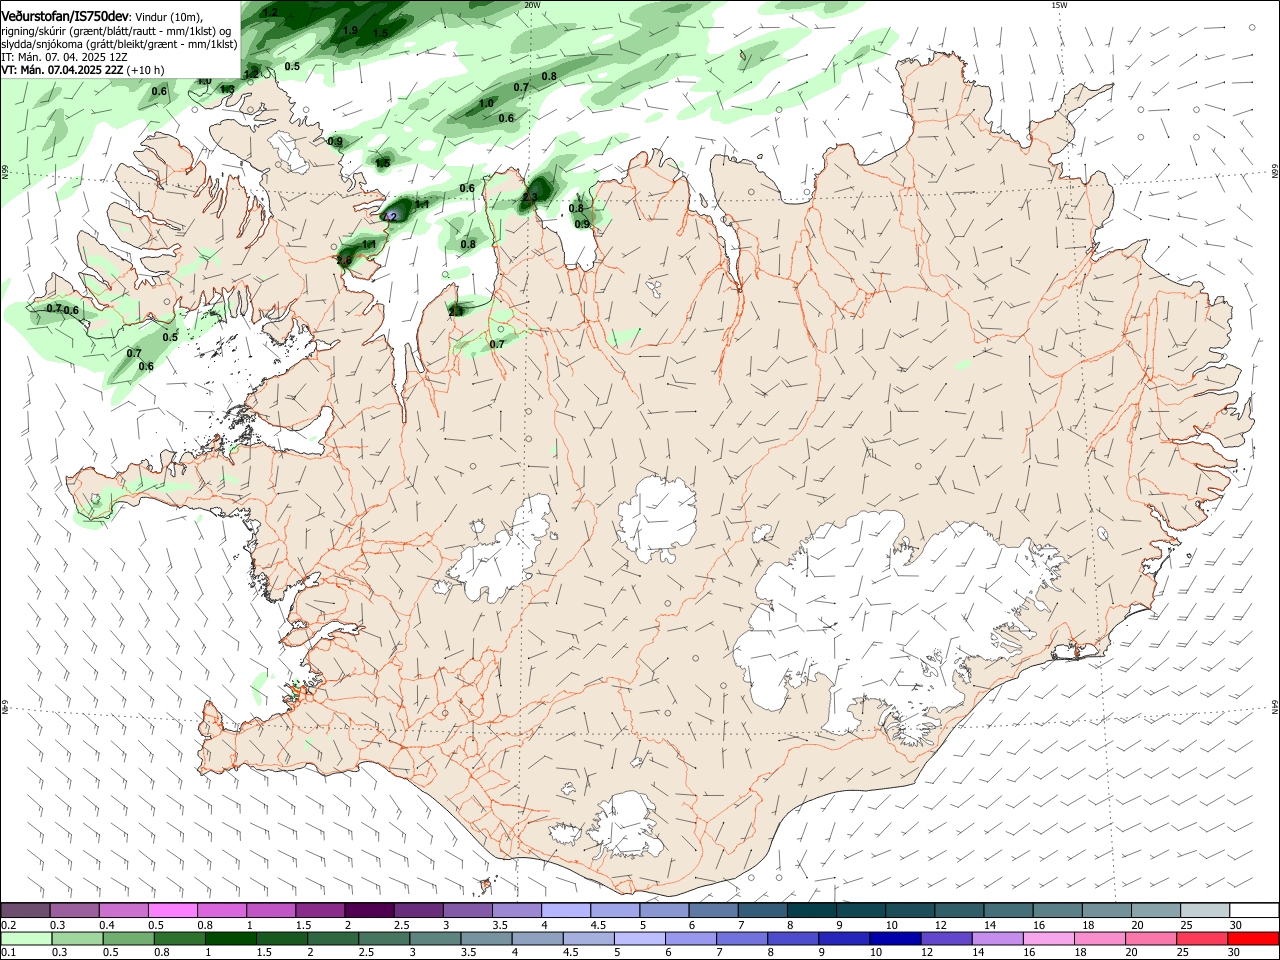
Task: Click the red-pink swatch labeled 25
Action: 1203,938
